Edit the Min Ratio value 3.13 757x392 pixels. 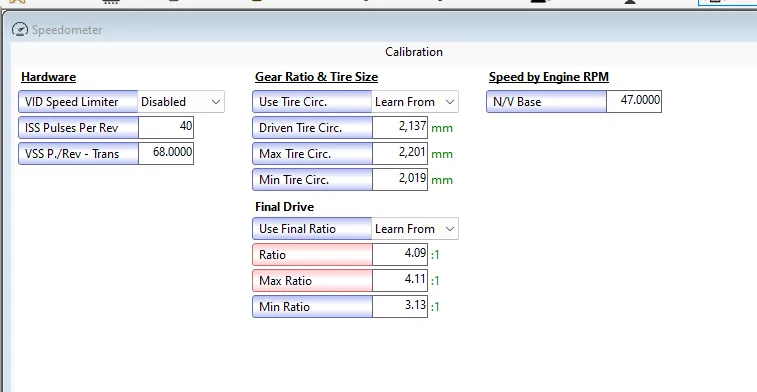pos(400,307)
